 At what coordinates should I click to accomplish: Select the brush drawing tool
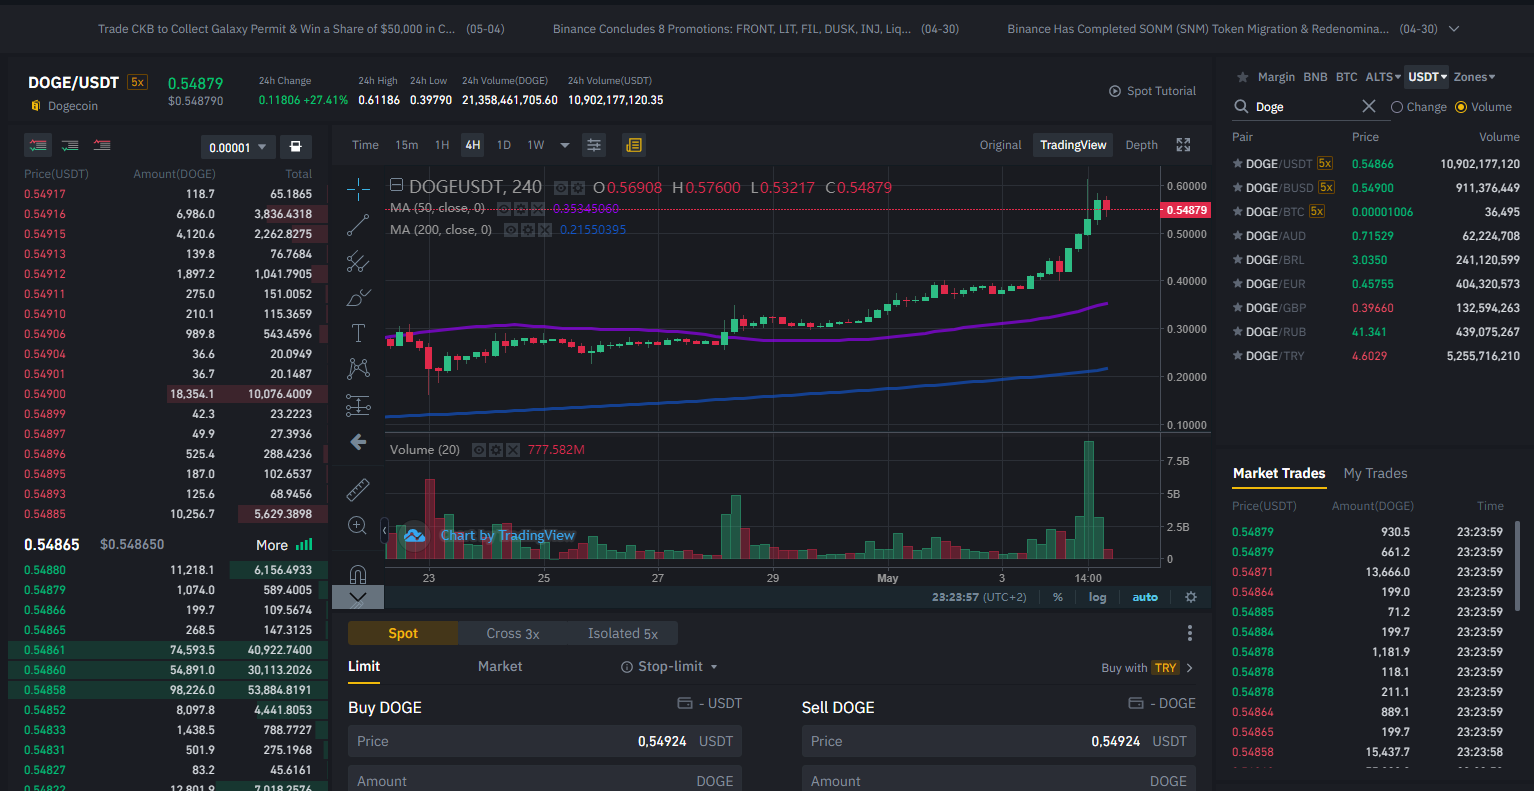point(358,298)
